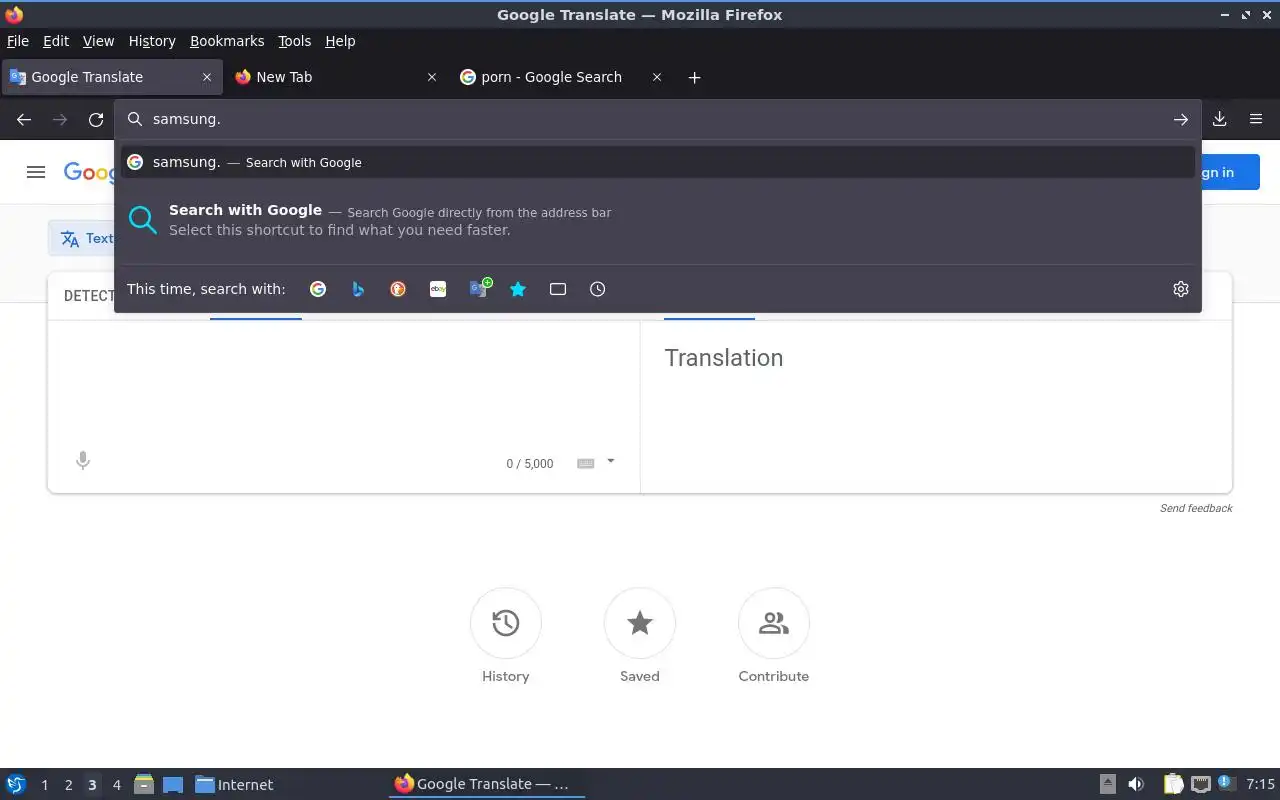Screen dimensions: 1280x800
Task: Search this time with Bing icon
Action: coord(358,289)
